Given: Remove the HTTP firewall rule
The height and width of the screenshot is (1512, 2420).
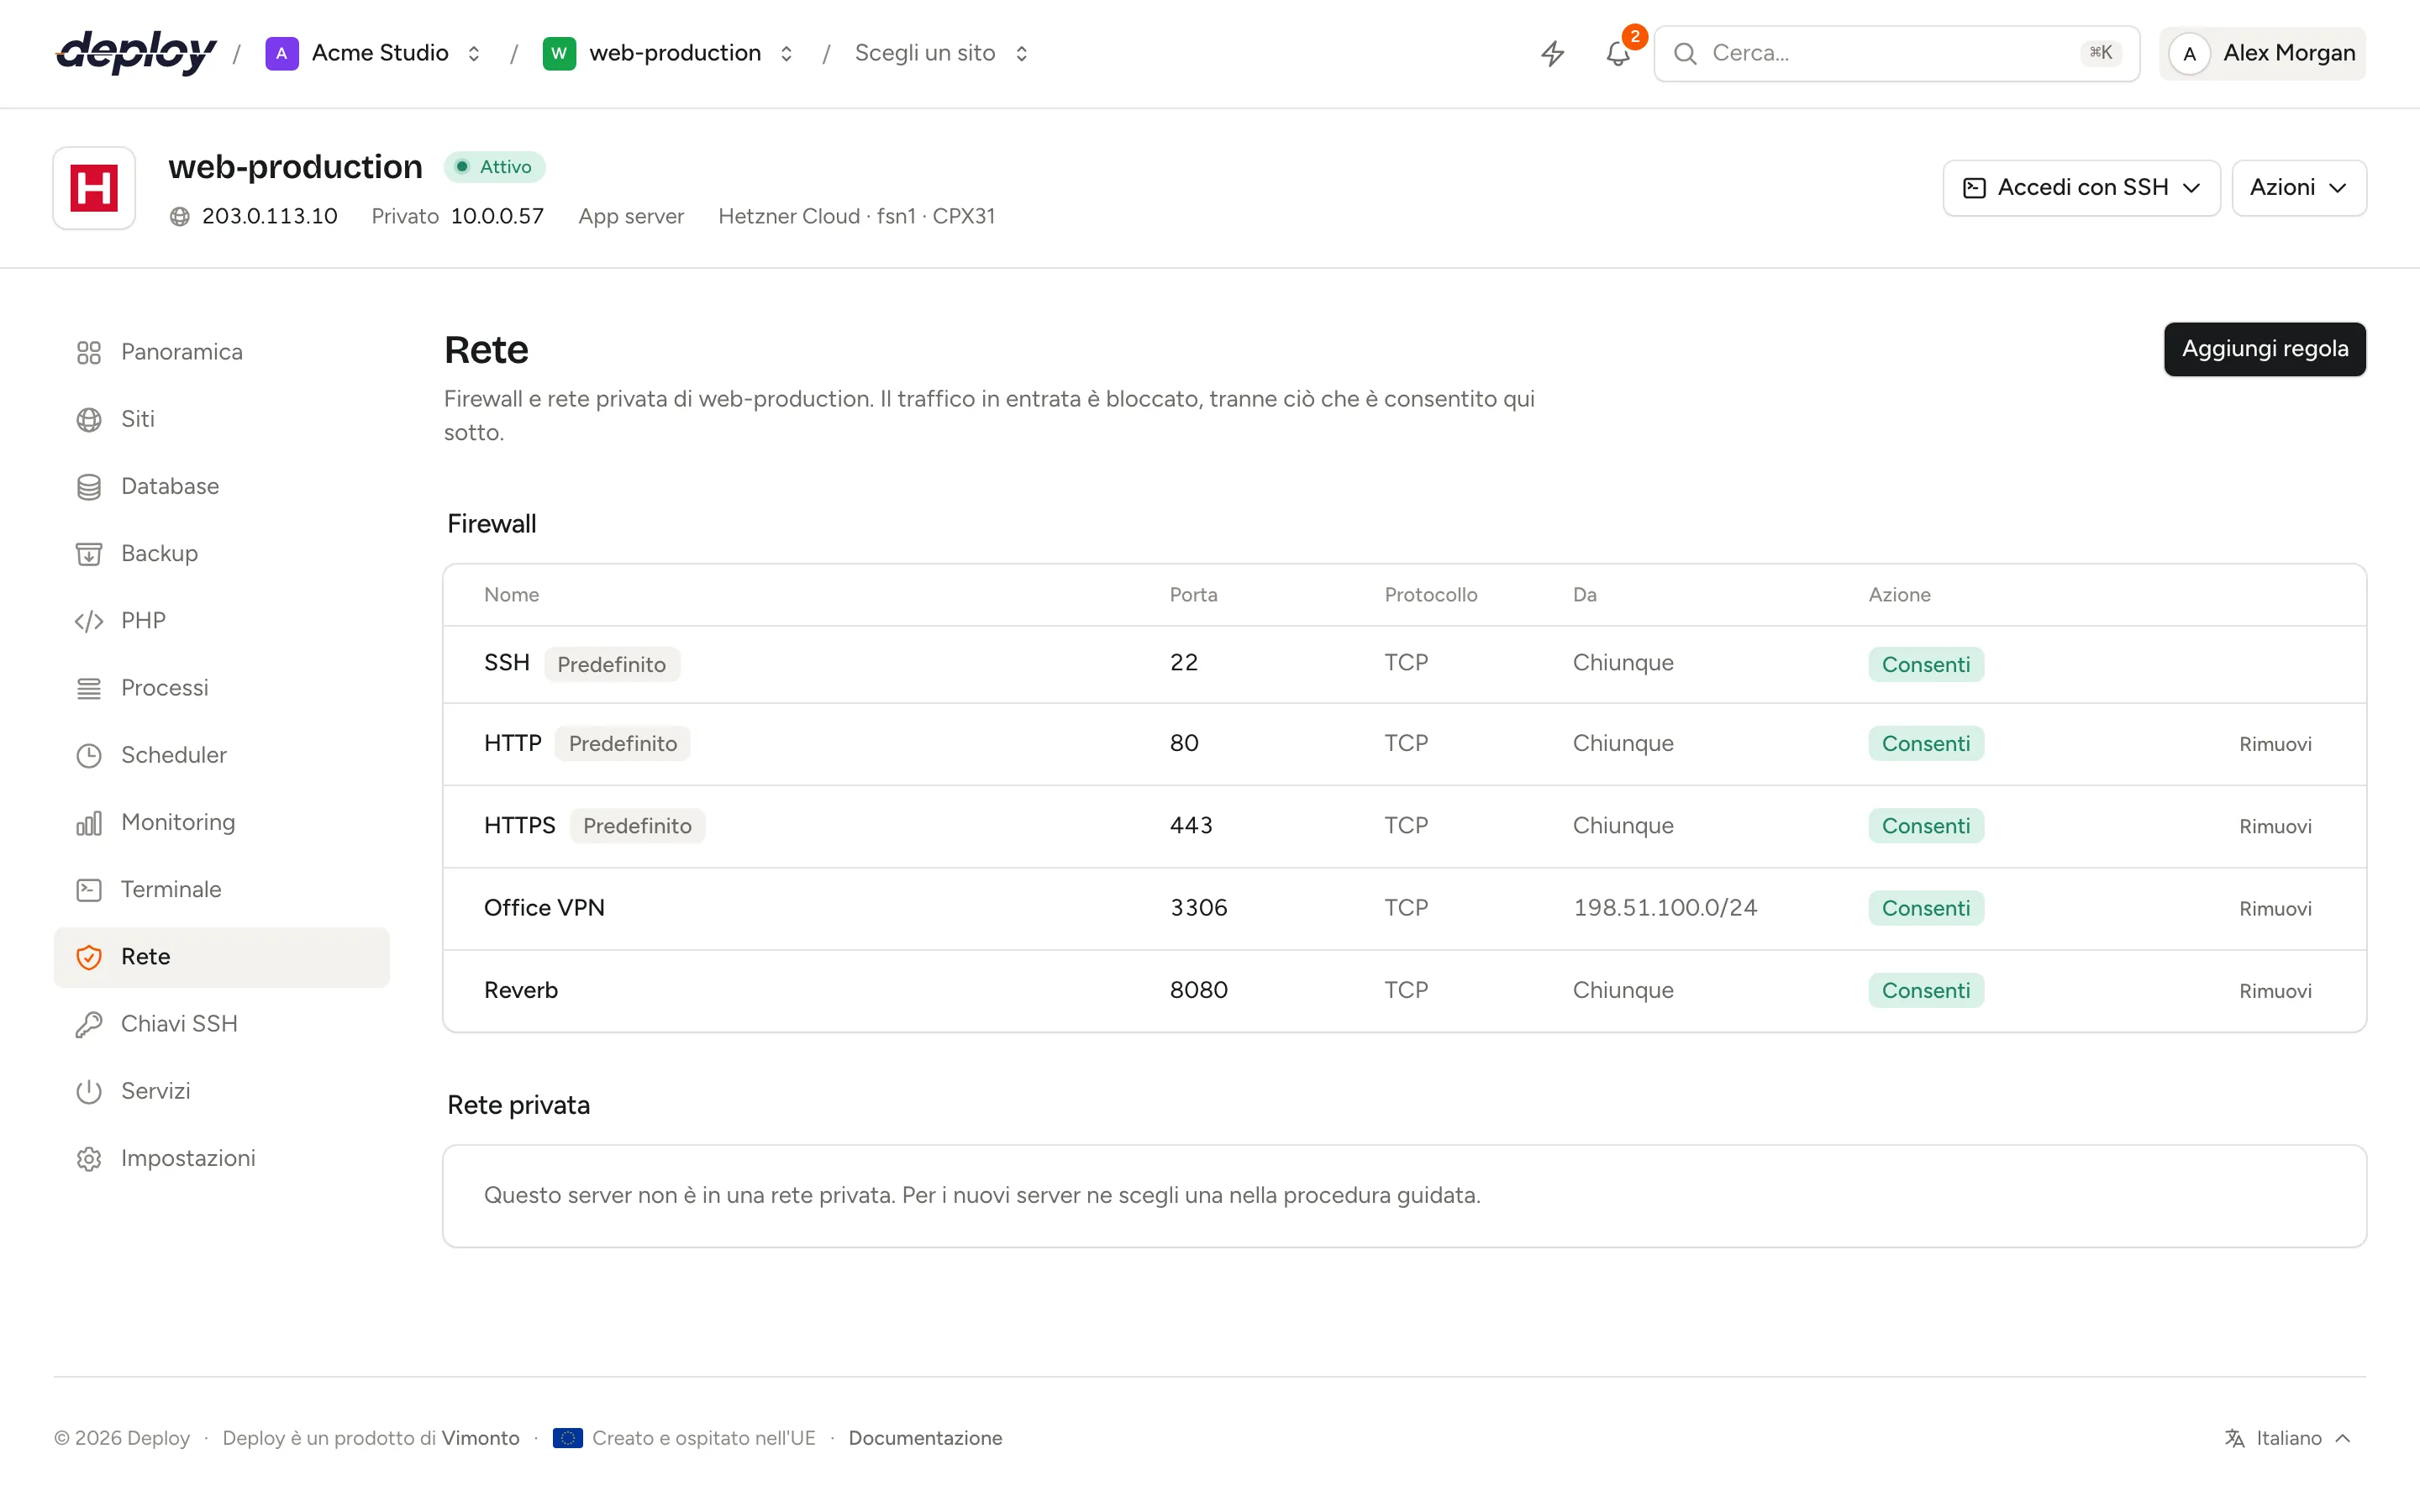Looking at the screenshot, I should point(2275,744).
